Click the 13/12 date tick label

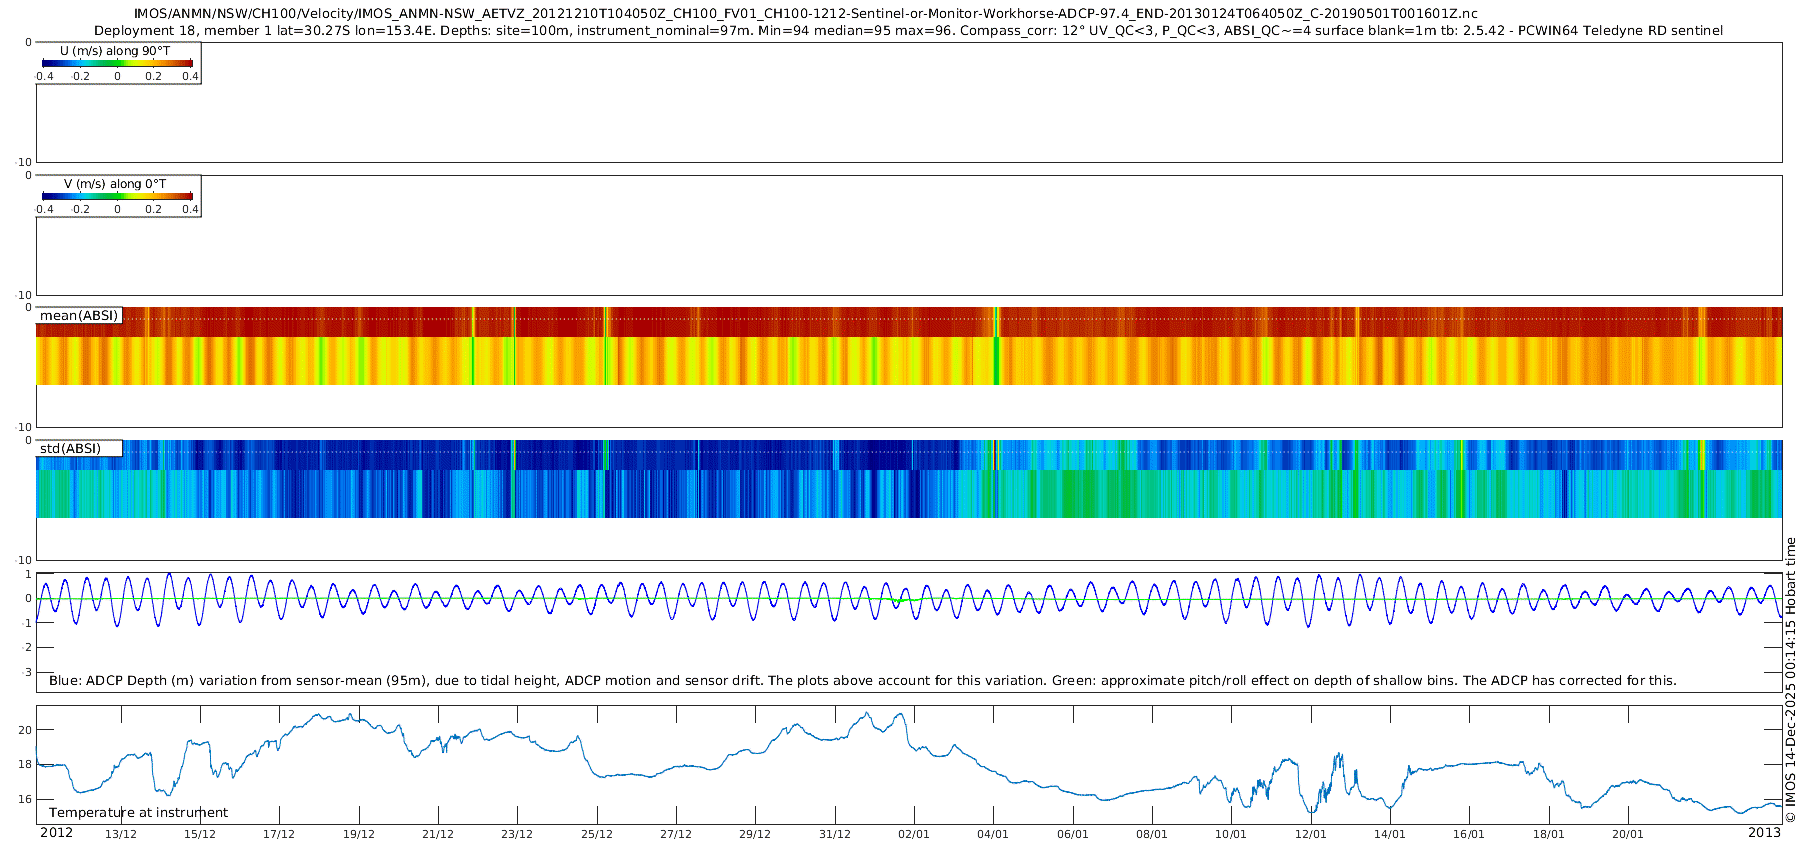point(121,835)
